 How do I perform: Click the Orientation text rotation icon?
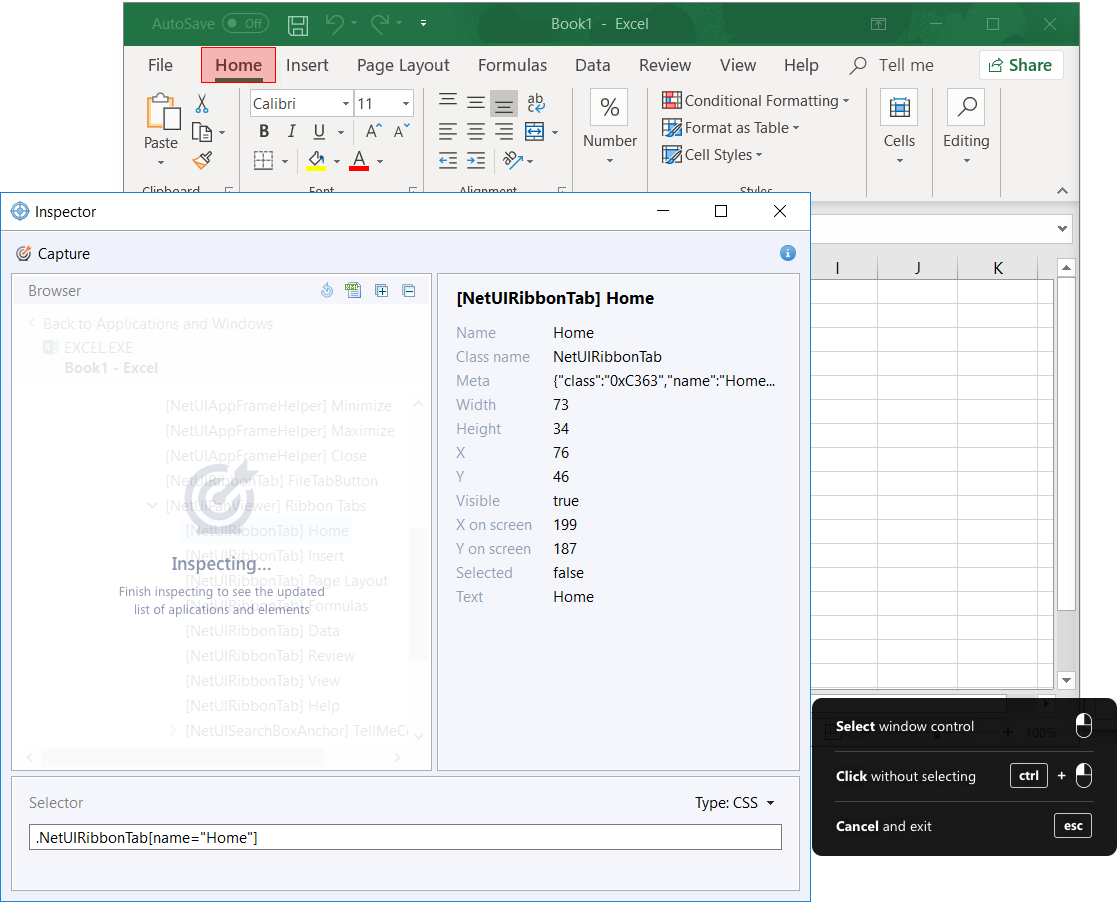[513, 160]
